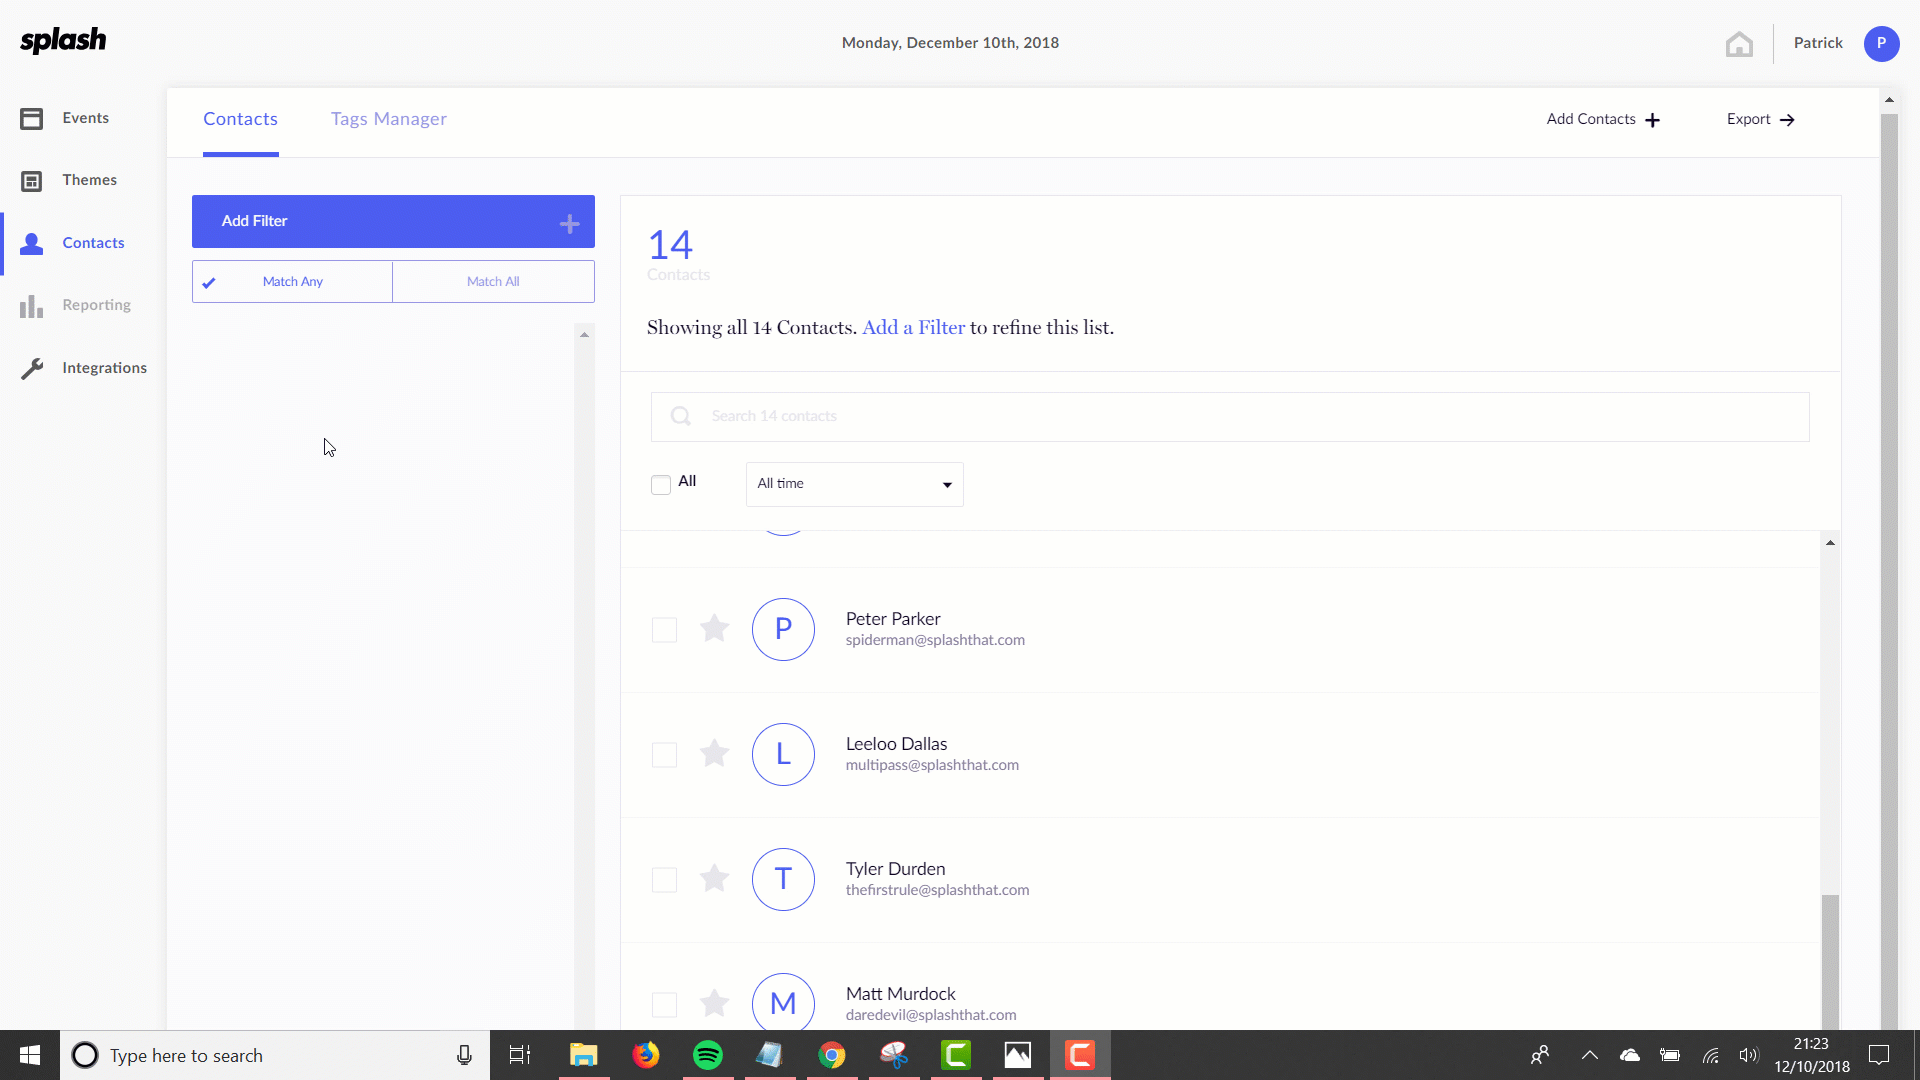
Task: Click the contact list scrollbar thumb
Action: coord(1830,962)
